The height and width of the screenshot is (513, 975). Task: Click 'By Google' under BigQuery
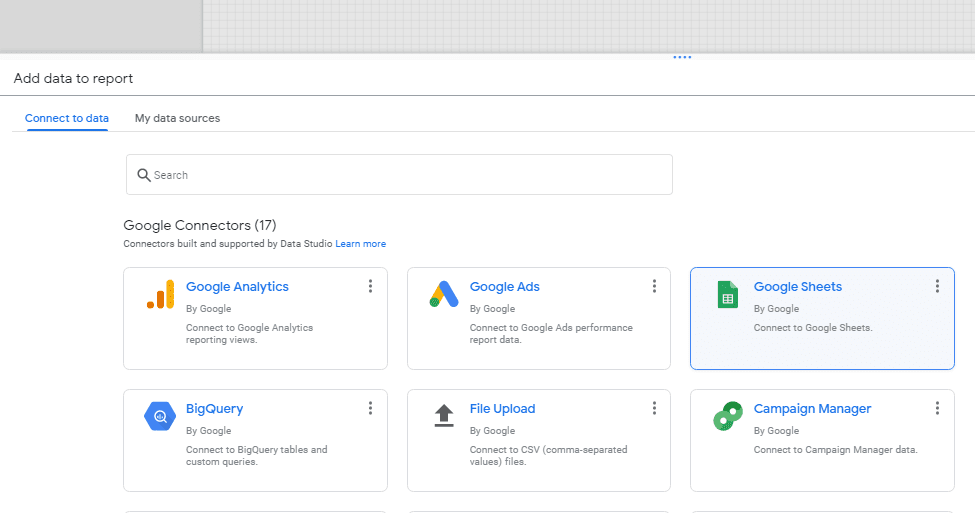(x=208, y=430)
